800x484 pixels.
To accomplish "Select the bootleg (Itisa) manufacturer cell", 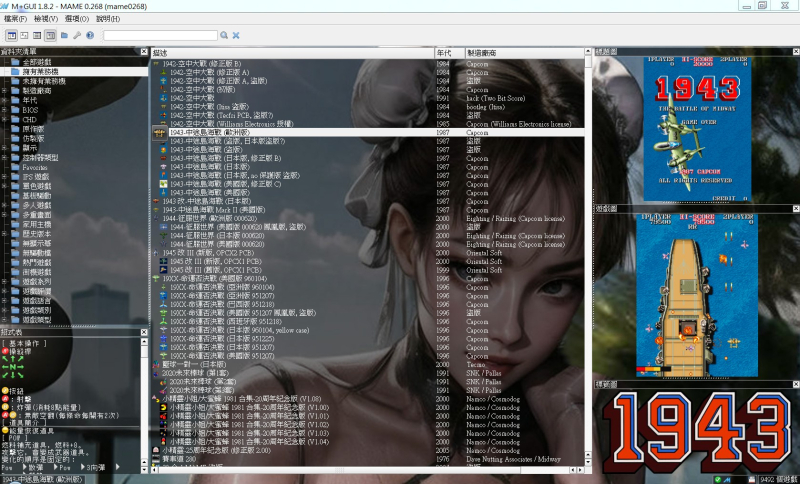I will click(x=485, y=107).
